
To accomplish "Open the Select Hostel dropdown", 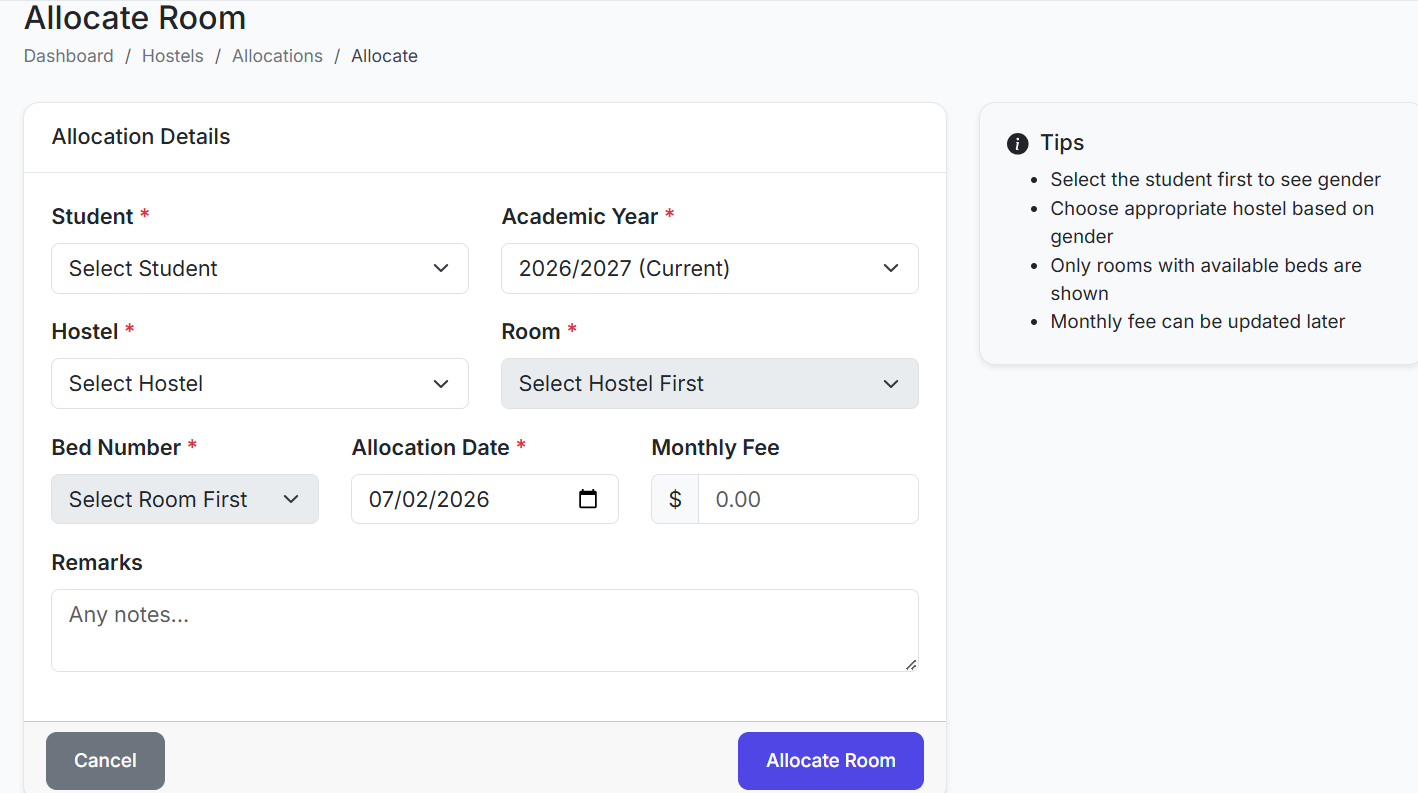I will pos(259,383).
